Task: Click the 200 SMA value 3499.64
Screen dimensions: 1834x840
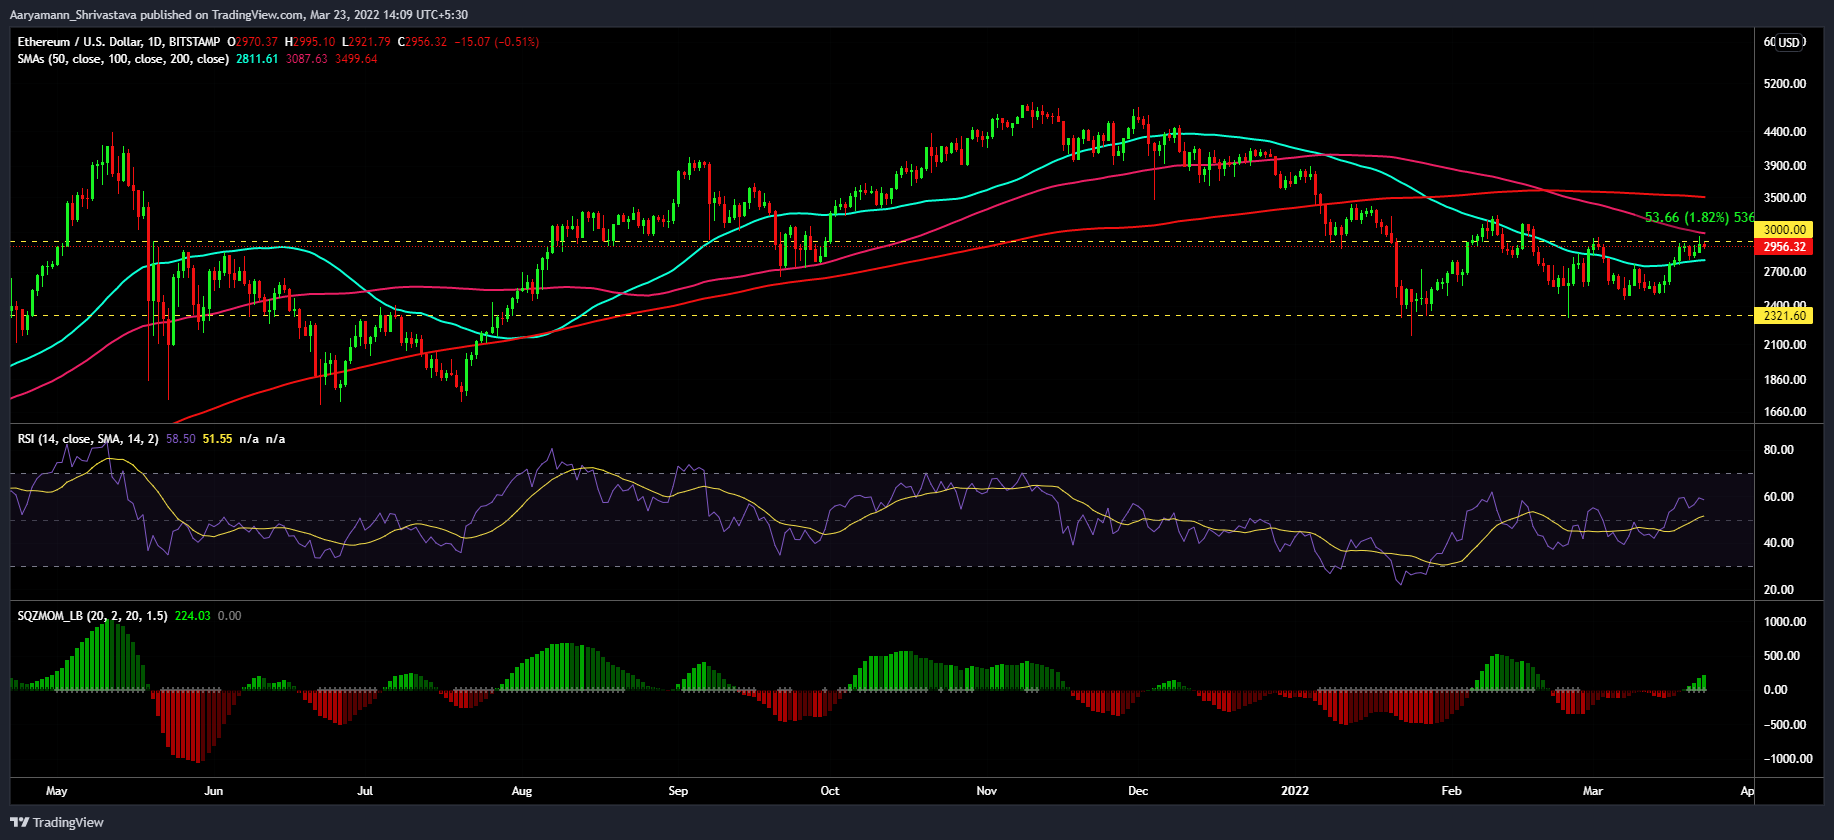Action: (x=356, y=59)
